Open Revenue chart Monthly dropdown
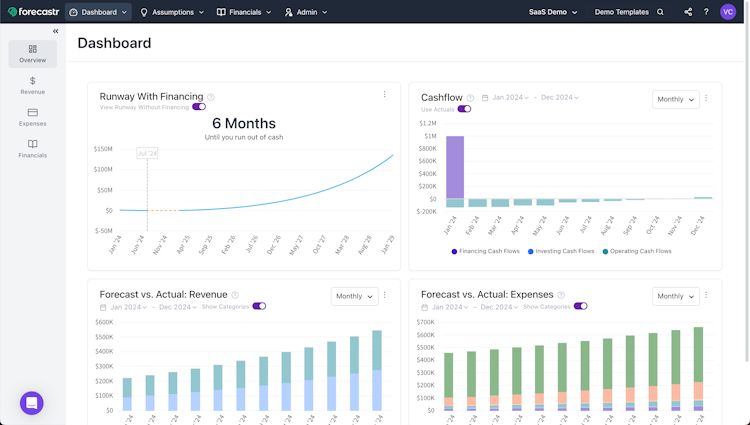The height and width of the screenshot is (425, 750). [x=354, y=296]
